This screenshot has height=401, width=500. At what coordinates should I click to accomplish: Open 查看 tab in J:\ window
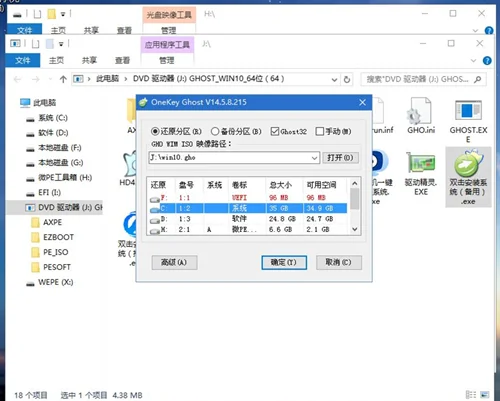click(122, 60)
